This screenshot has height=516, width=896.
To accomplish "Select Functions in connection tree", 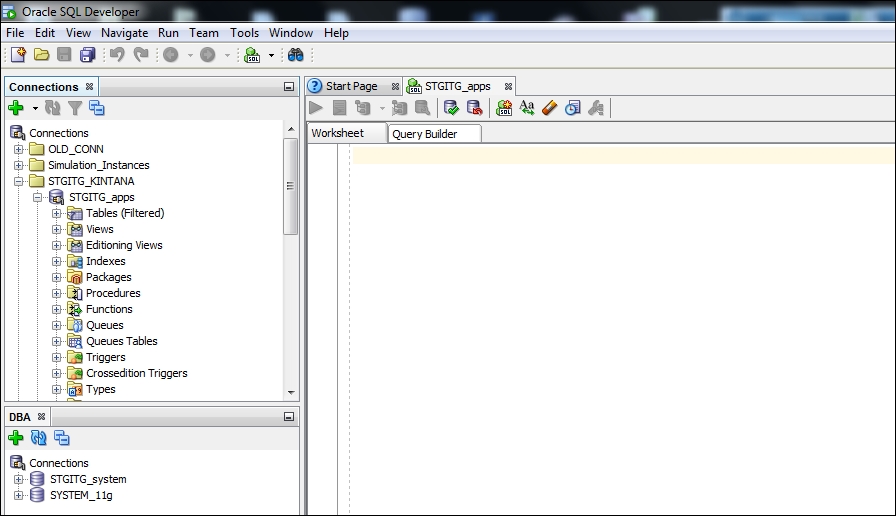I will coord(109,309).
